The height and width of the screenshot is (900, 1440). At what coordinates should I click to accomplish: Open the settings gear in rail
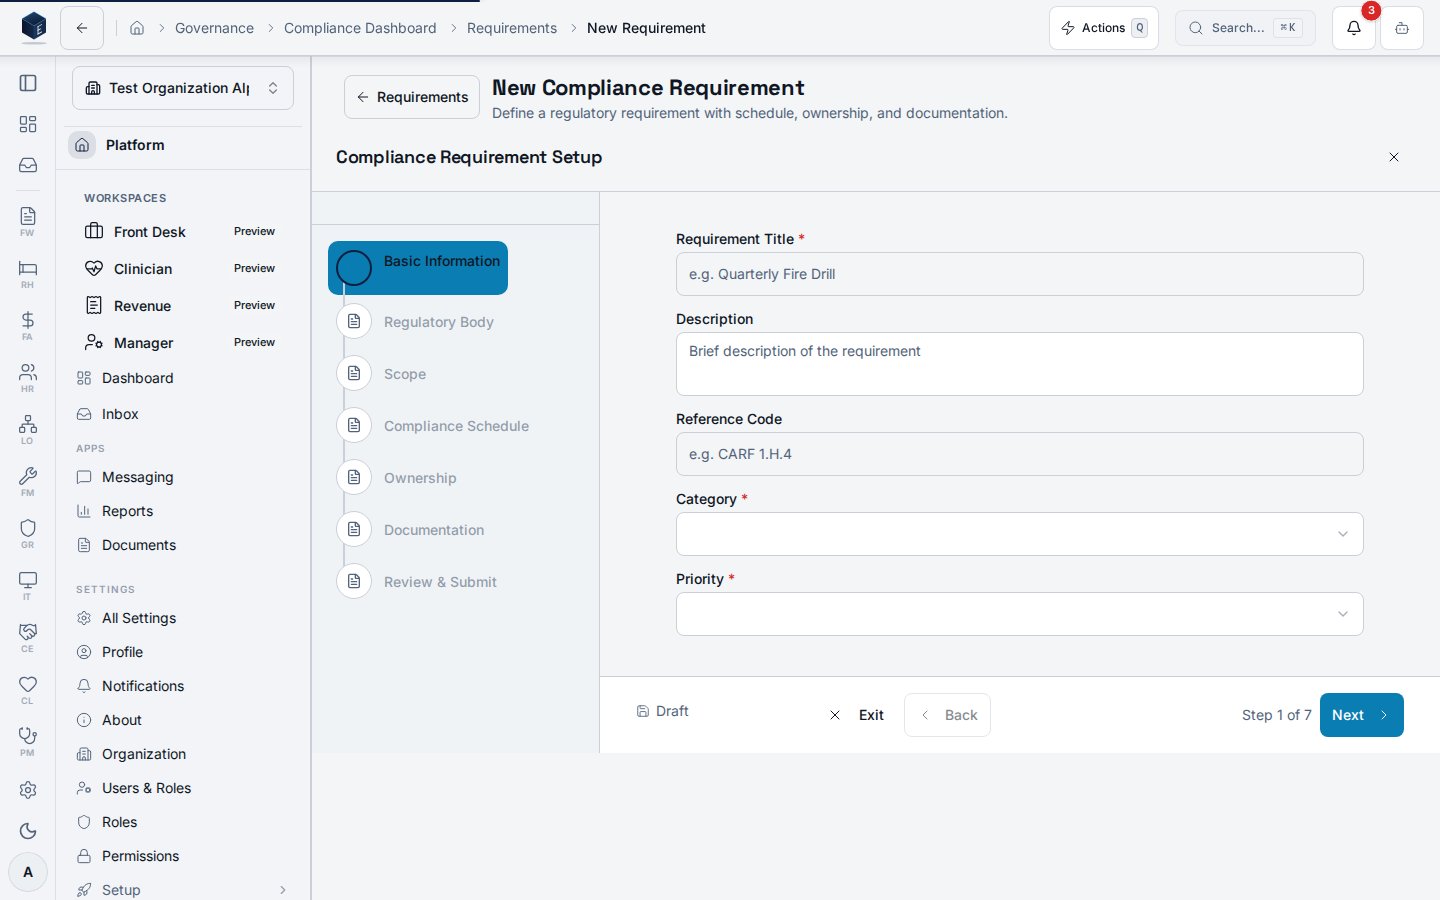pos(28,790)
